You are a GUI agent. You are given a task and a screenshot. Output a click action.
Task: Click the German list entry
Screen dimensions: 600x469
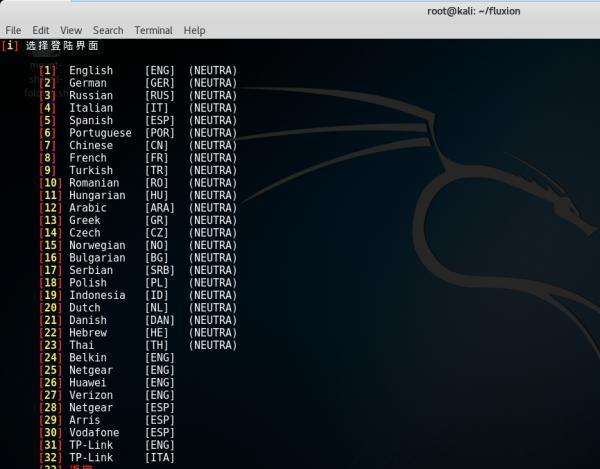88,83
